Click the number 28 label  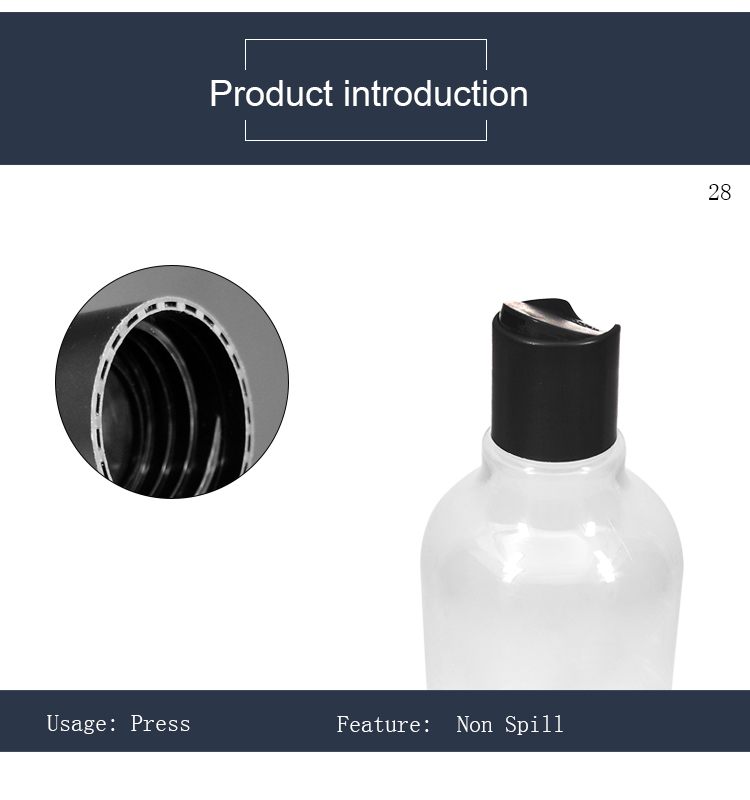click(719, 193)
